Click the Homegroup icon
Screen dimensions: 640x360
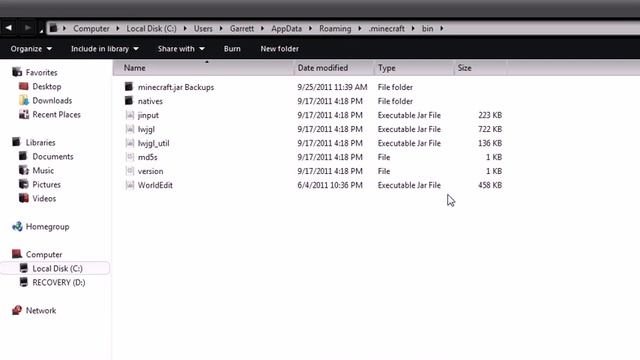tap(17, 226)
